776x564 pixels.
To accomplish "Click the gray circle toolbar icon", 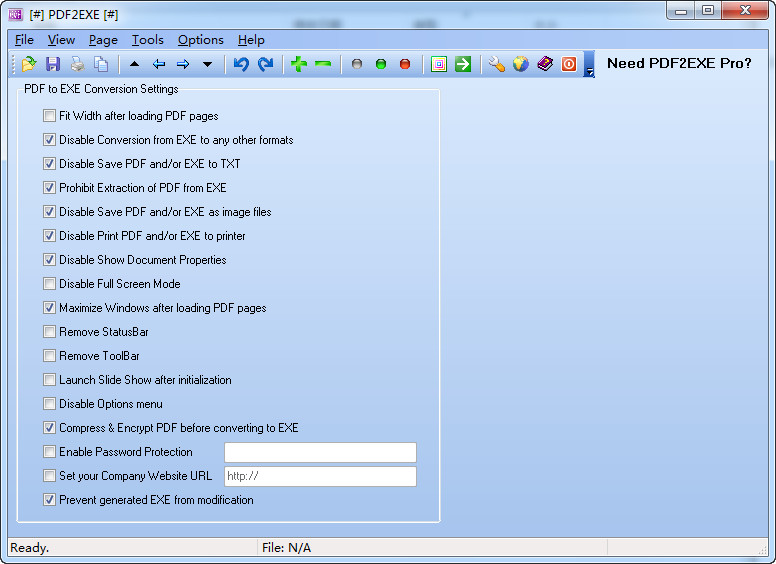I will click(x=357, y=64).
